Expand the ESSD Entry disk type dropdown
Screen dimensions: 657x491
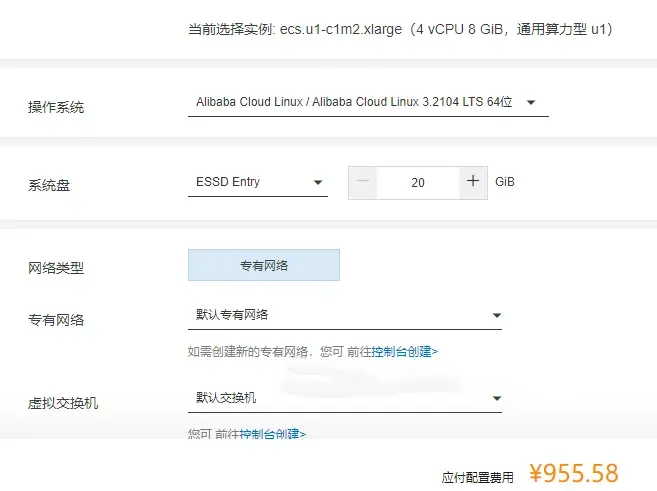pos(257,182)
